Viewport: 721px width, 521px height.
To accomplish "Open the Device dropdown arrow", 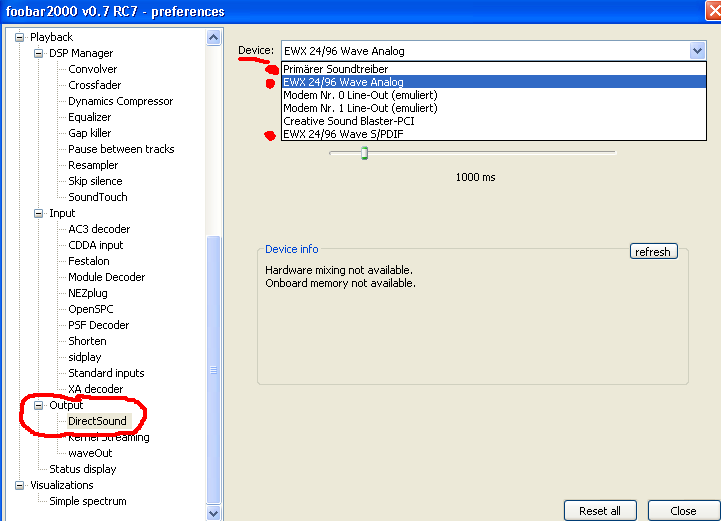I will pyautogui.click(x=697, y=51).
